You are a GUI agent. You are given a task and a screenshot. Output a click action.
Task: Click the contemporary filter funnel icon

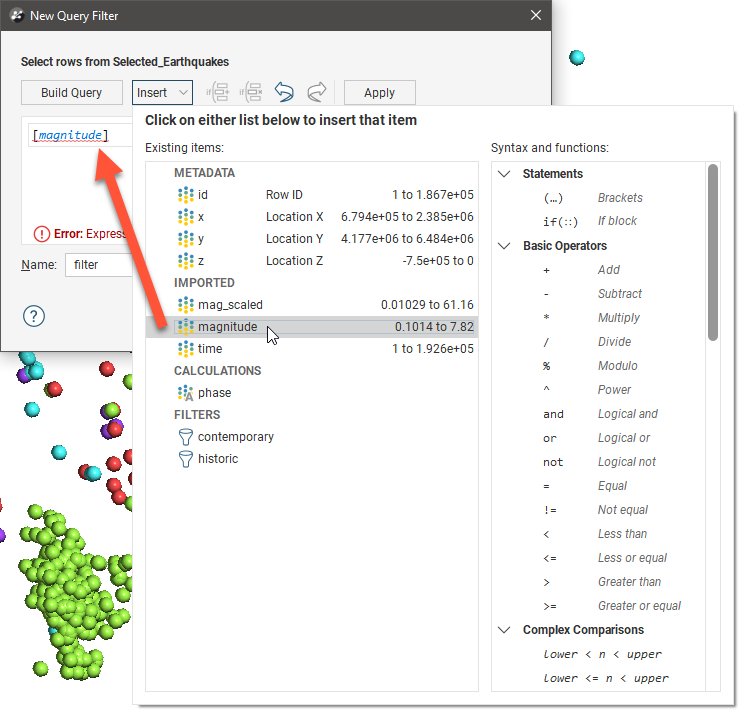(185, 437)
